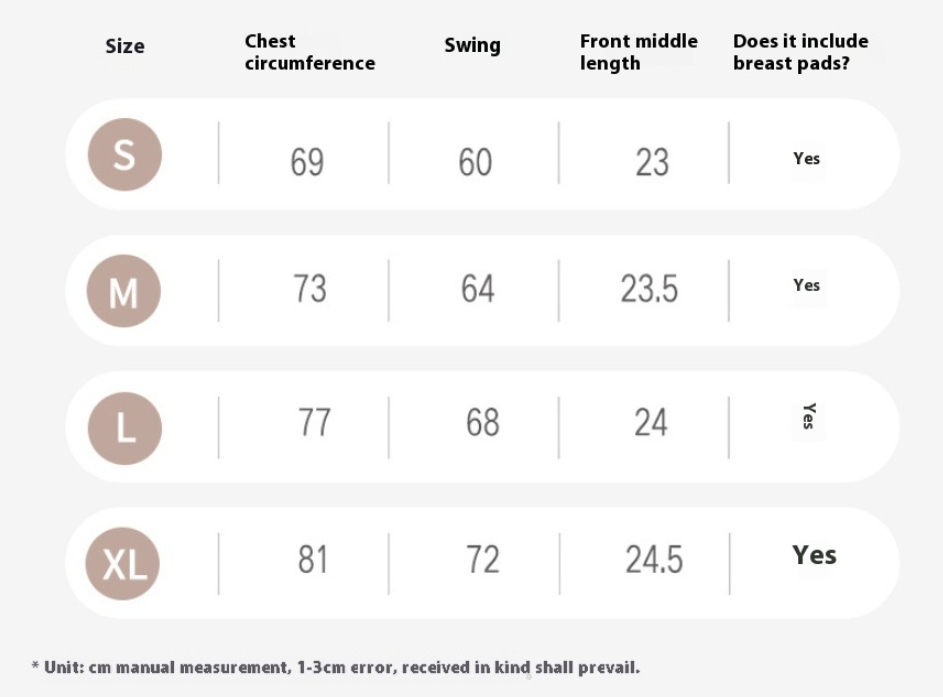Click swing value 72 in XL row
Viewport: 943px width, 697px height.
[x=482, y=559]
